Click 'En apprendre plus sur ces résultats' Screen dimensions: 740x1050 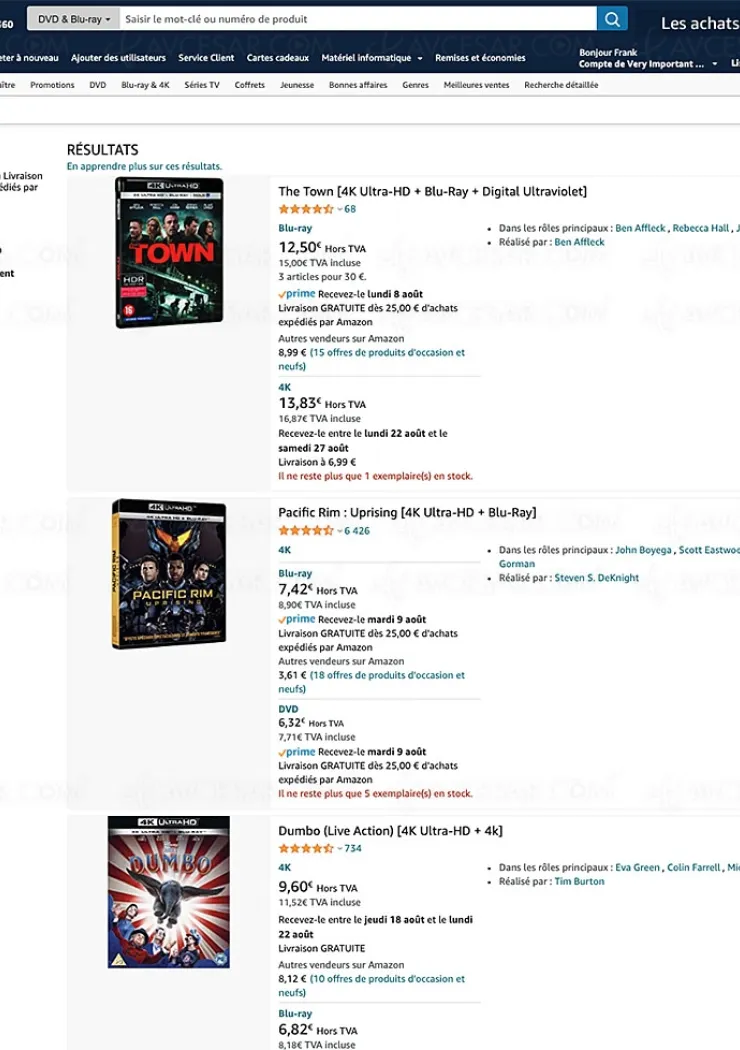pos(144,166)
